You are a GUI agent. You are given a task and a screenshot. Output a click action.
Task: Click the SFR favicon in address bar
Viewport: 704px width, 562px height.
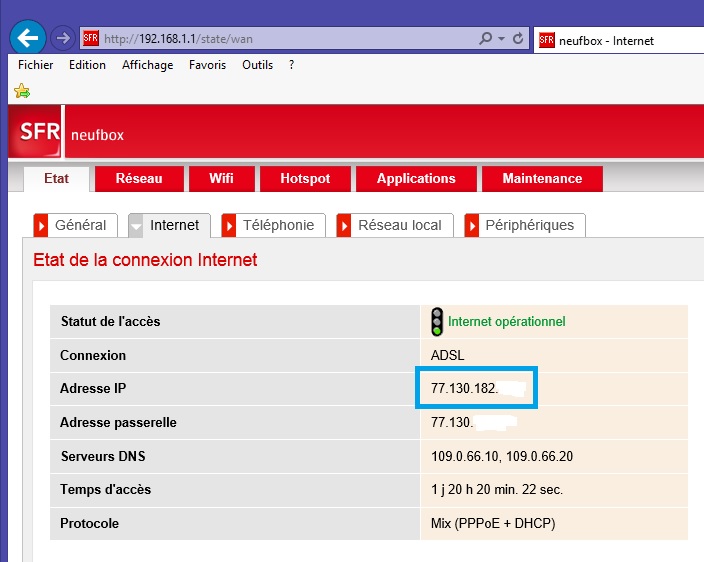coord(90,39)
